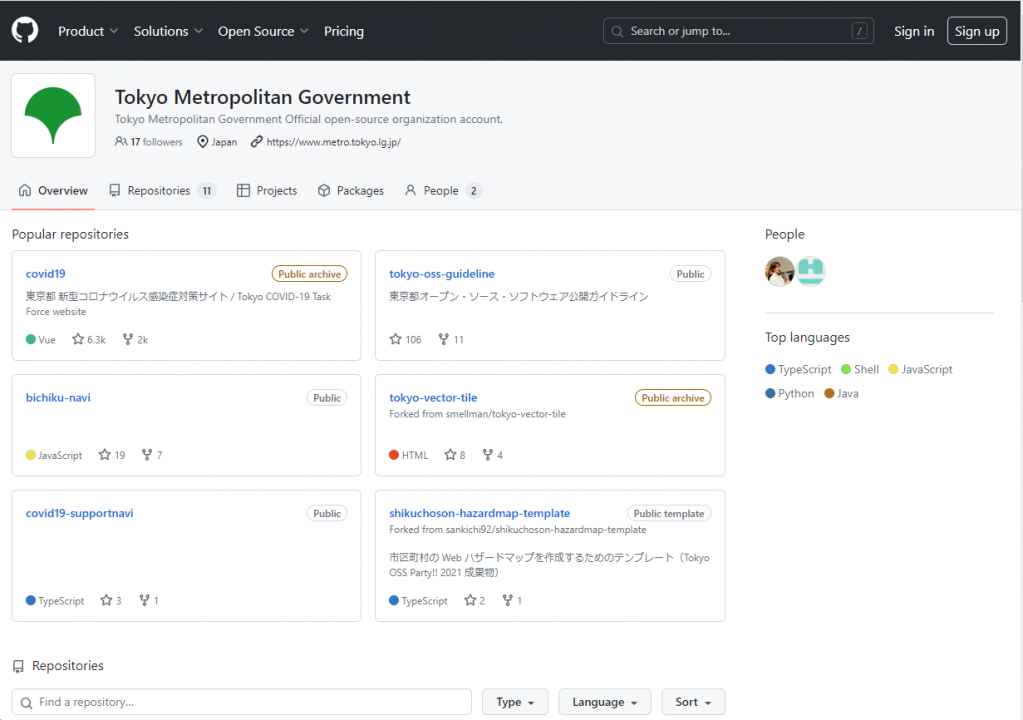View the 17 followers link

[x=149, y=142]
